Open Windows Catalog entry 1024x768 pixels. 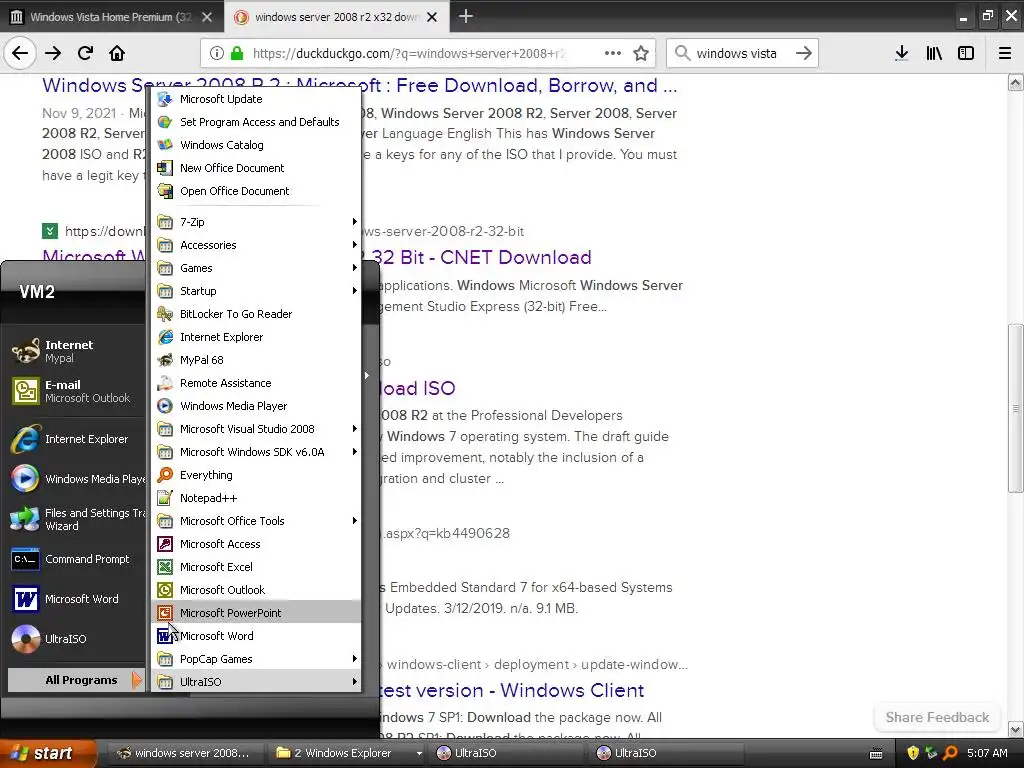pos(256,144)
